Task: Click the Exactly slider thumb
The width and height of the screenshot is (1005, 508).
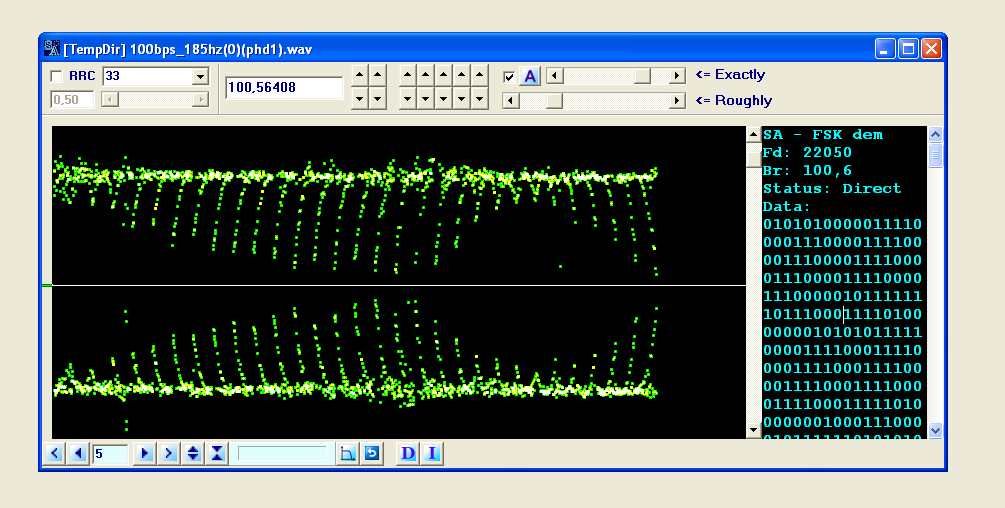Action: [642, 76]
